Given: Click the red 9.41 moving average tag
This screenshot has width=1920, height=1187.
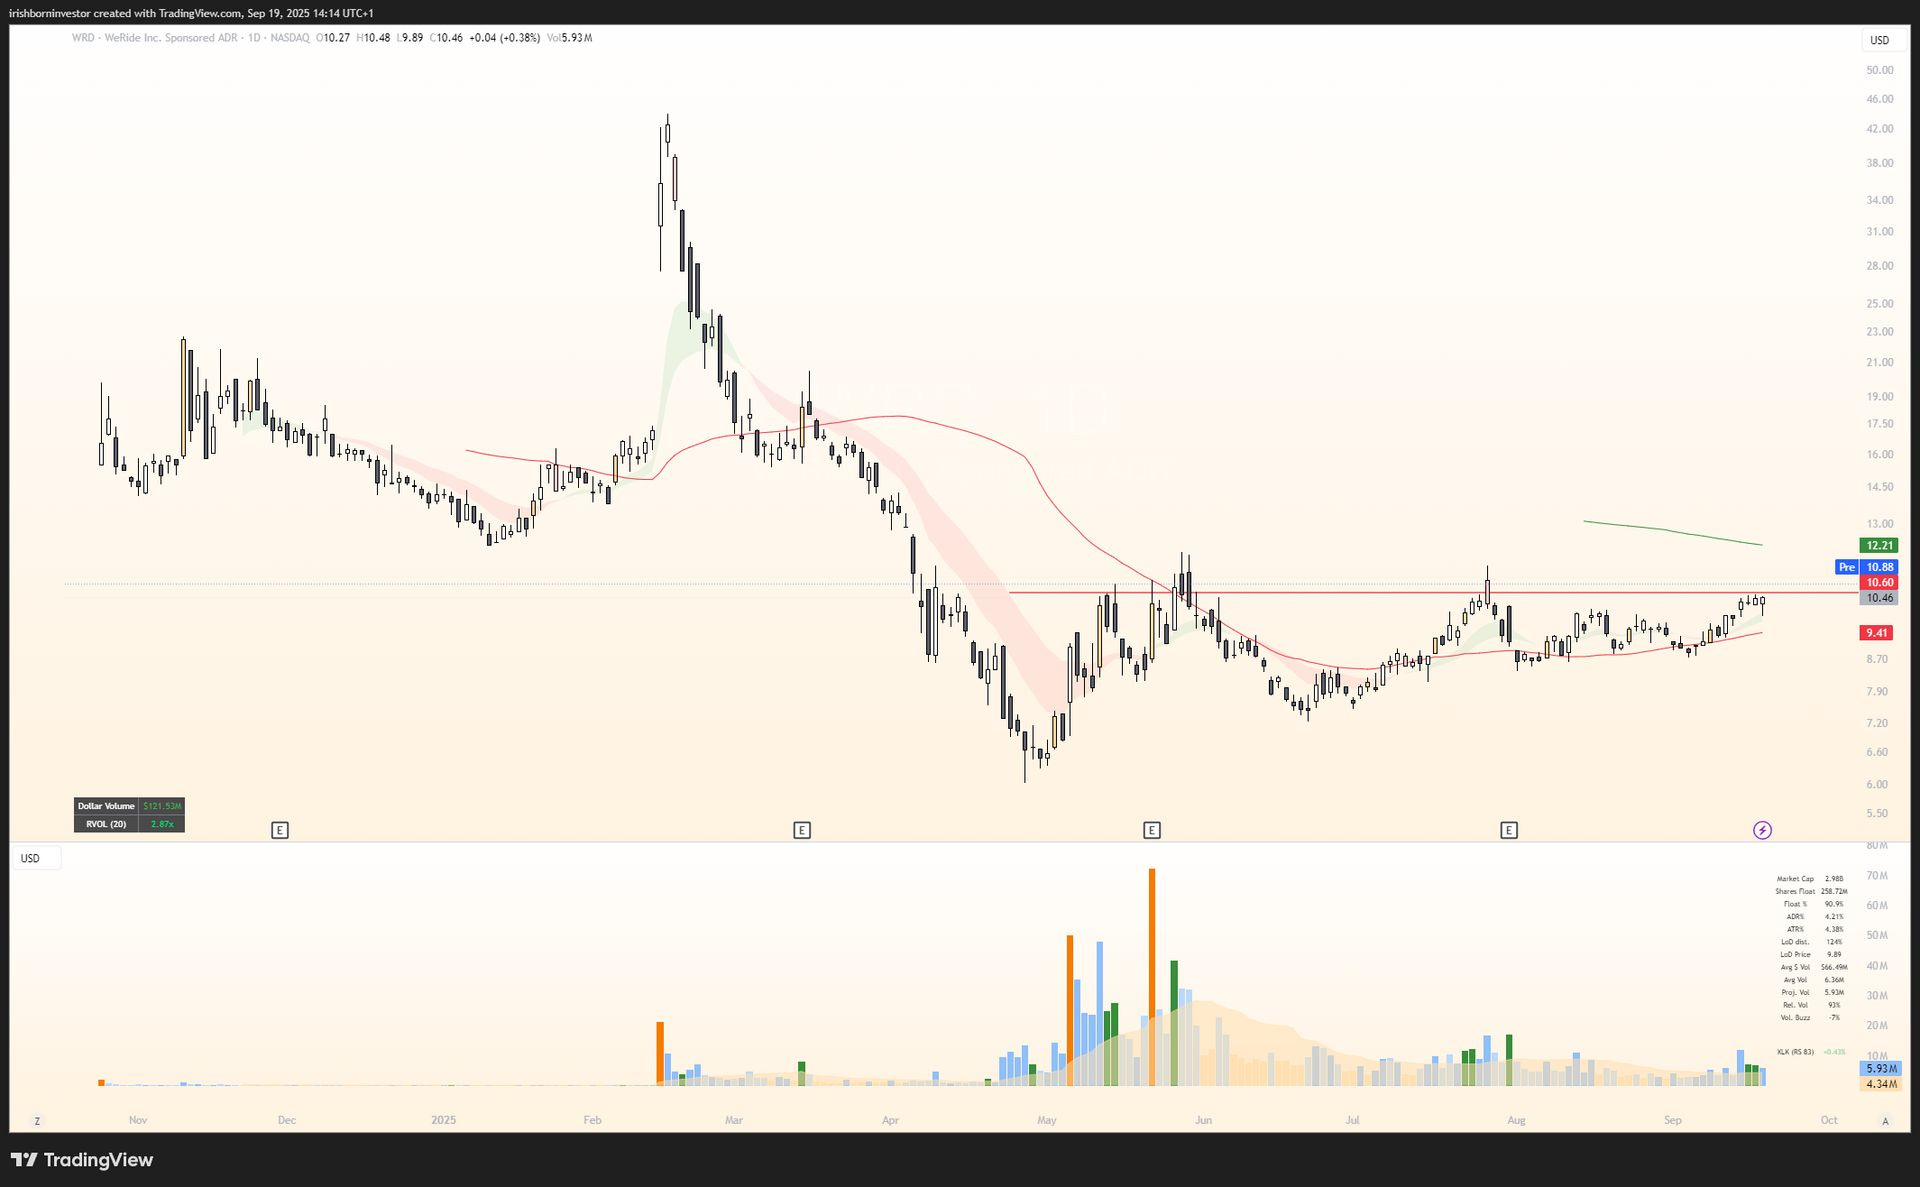Looking at the screenshot, I should 1877,633.
